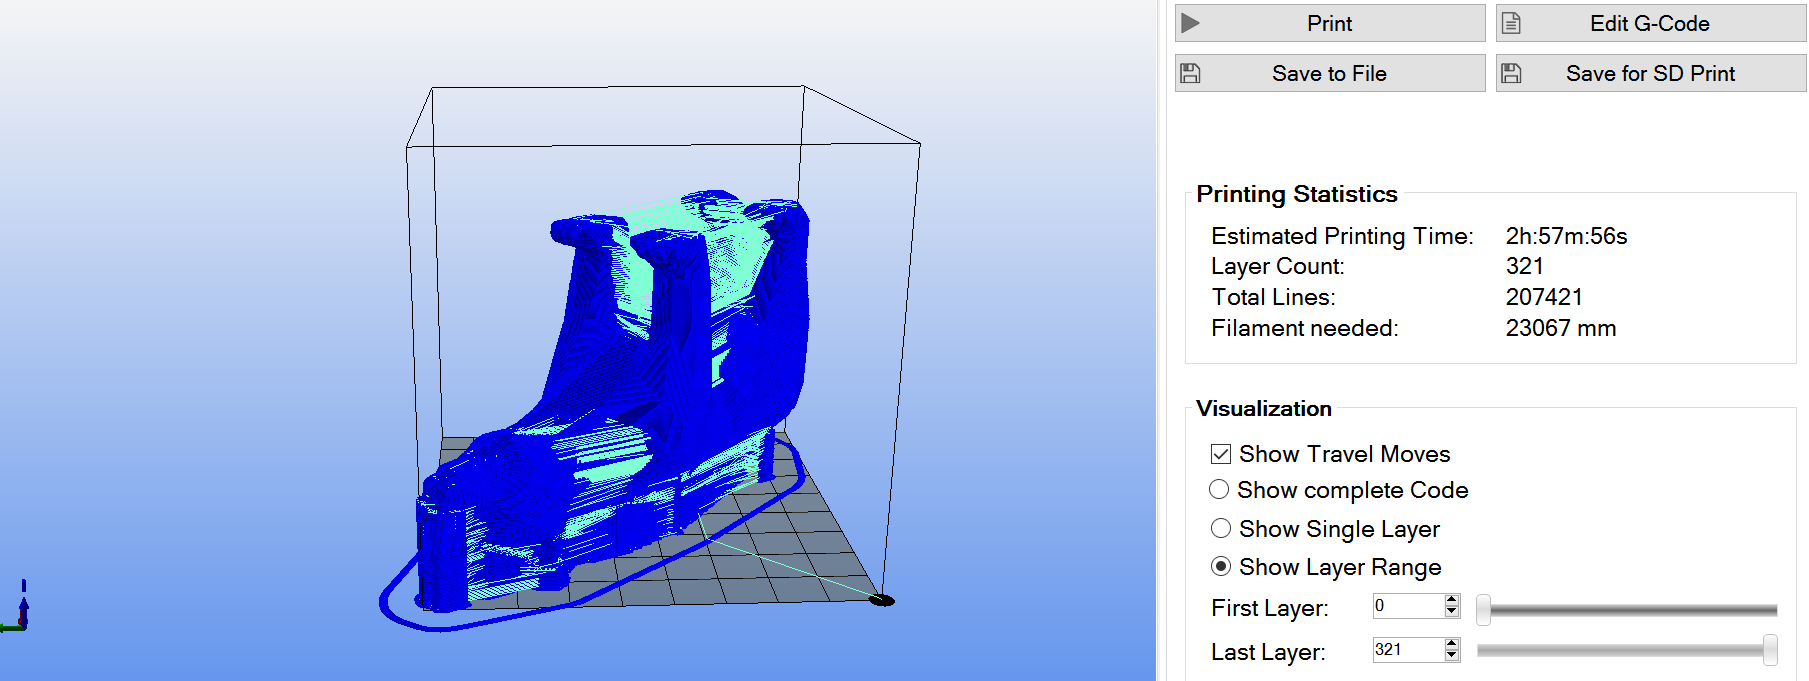Click the First Layer slider handle
Viewport: 1809px width, 681px height.
pos(1484,609)
